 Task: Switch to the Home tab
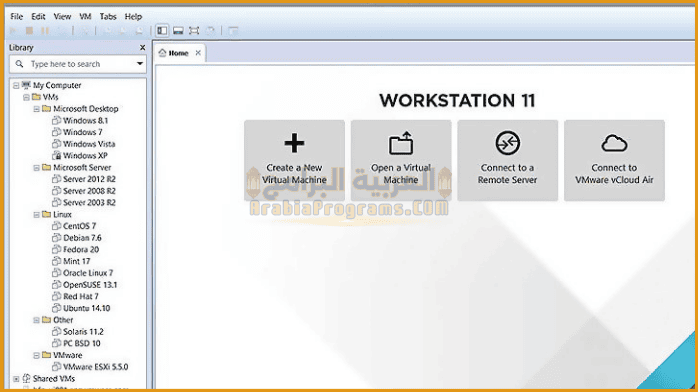[x=179, y=53]
